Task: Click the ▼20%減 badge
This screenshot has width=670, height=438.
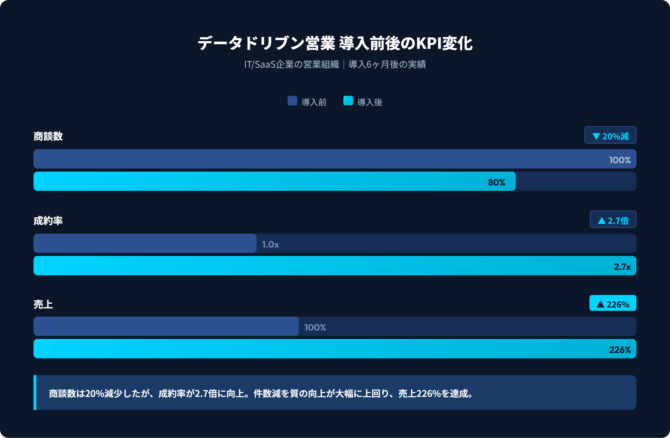Action: (610, 136)
